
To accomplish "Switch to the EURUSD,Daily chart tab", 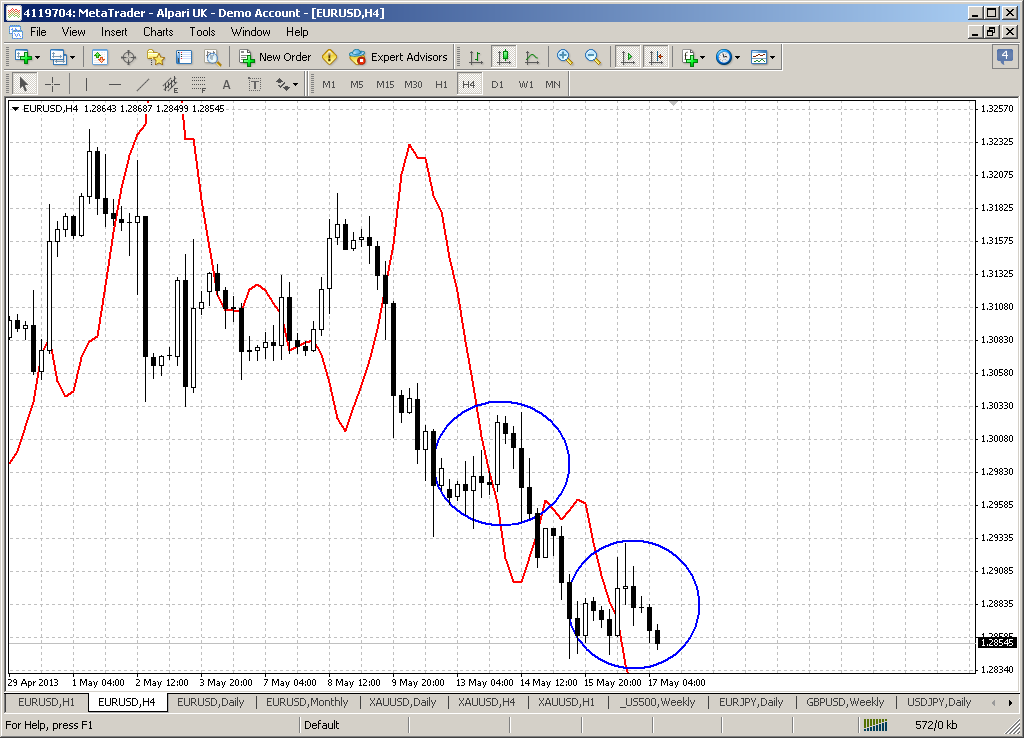I will (210, 702).
